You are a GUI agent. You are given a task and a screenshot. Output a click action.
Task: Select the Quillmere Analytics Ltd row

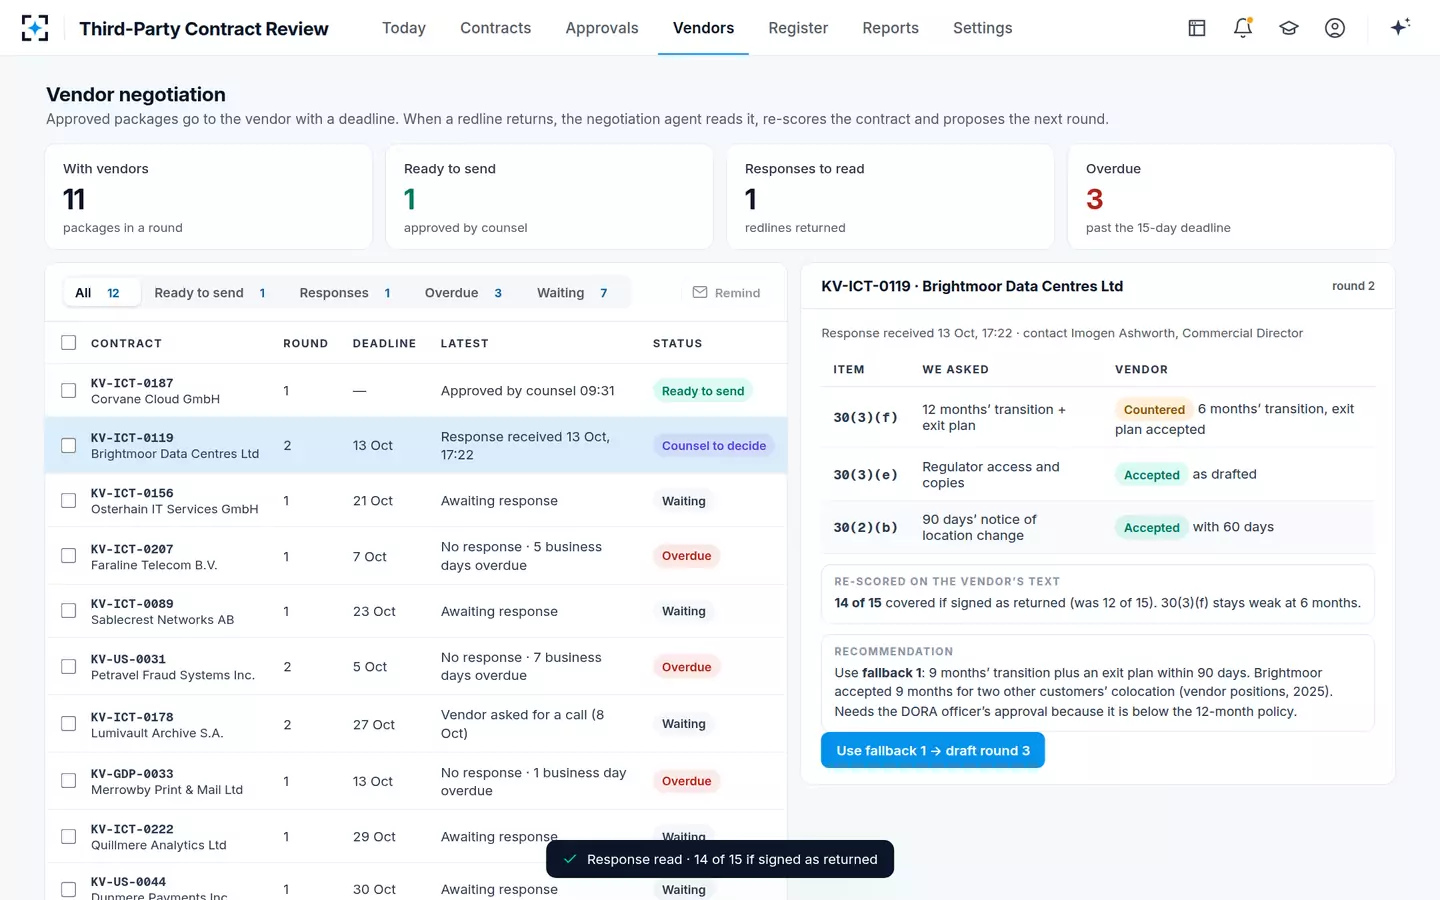(416, 837)
